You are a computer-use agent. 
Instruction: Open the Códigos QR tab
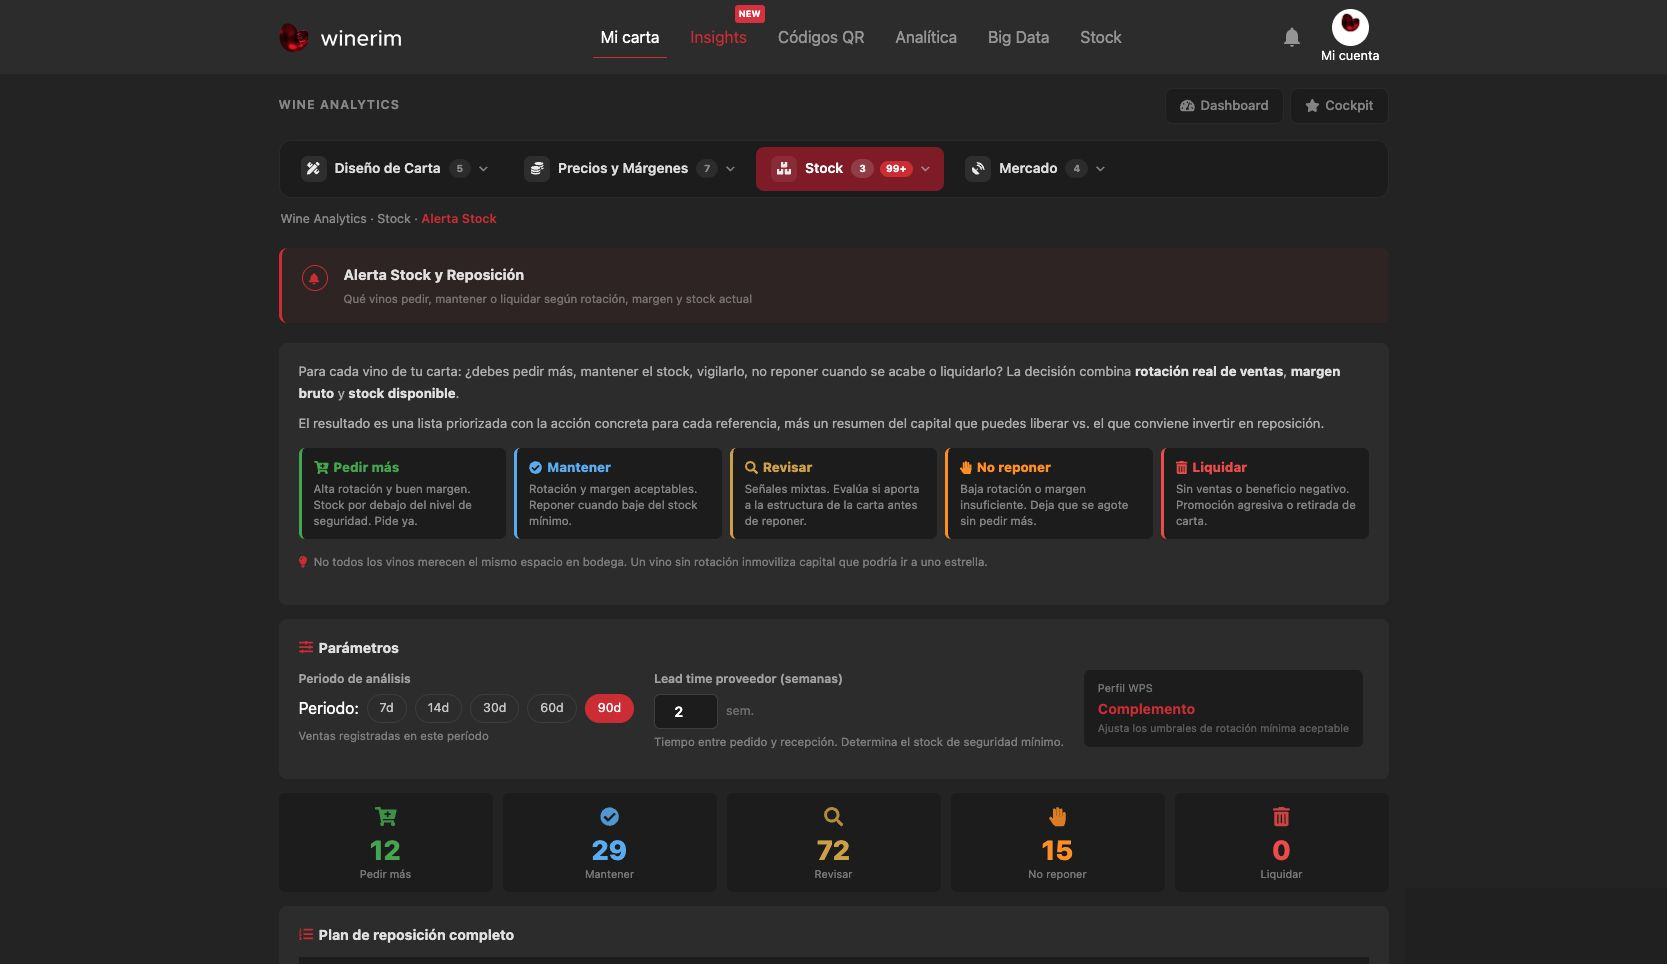(x=821, y=37)
